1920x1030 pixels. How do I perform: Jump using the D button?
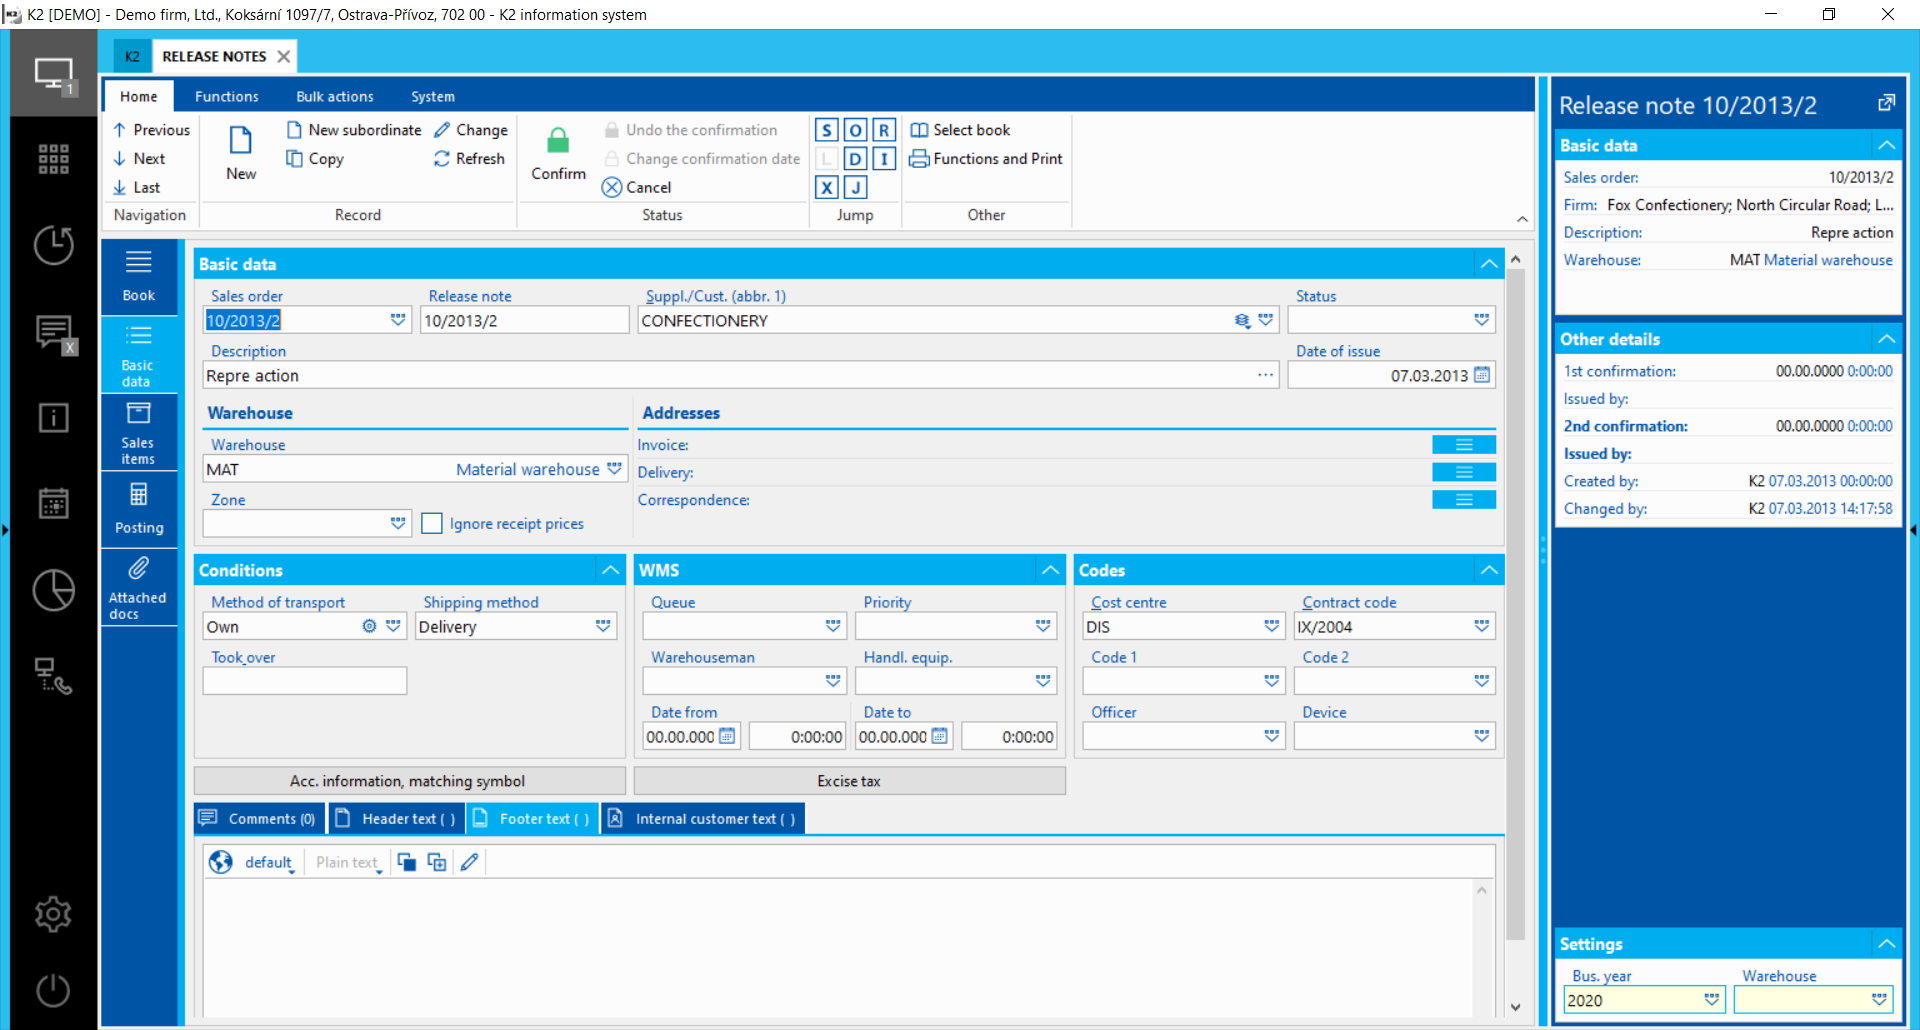click(855, 159)
